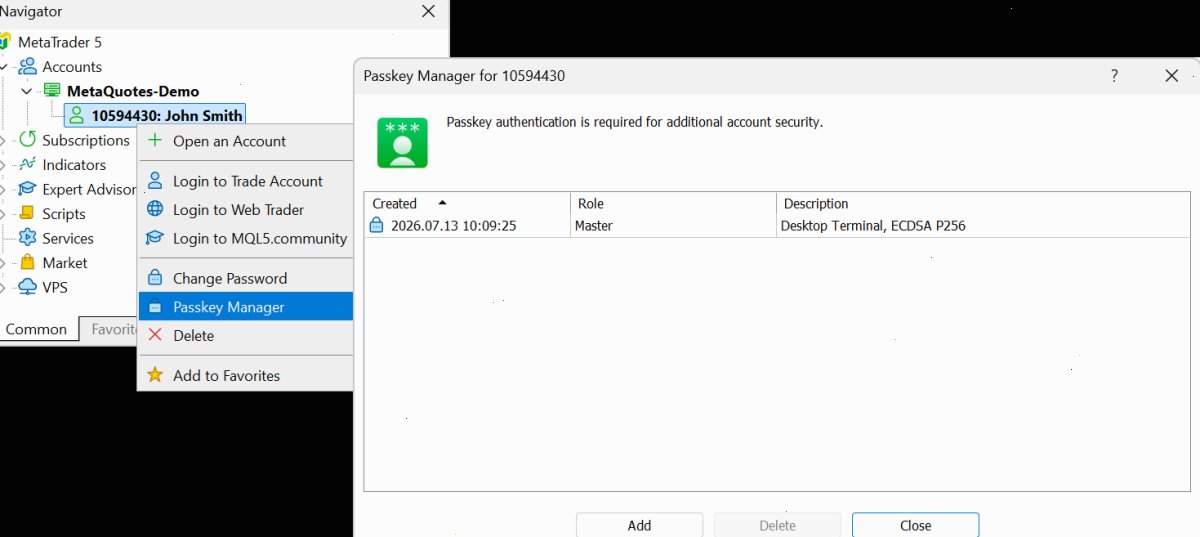The height and width of the screenshot is (537, 1200).
Task: Switch to the Common tab in Navigator
Action: (36, 329)
